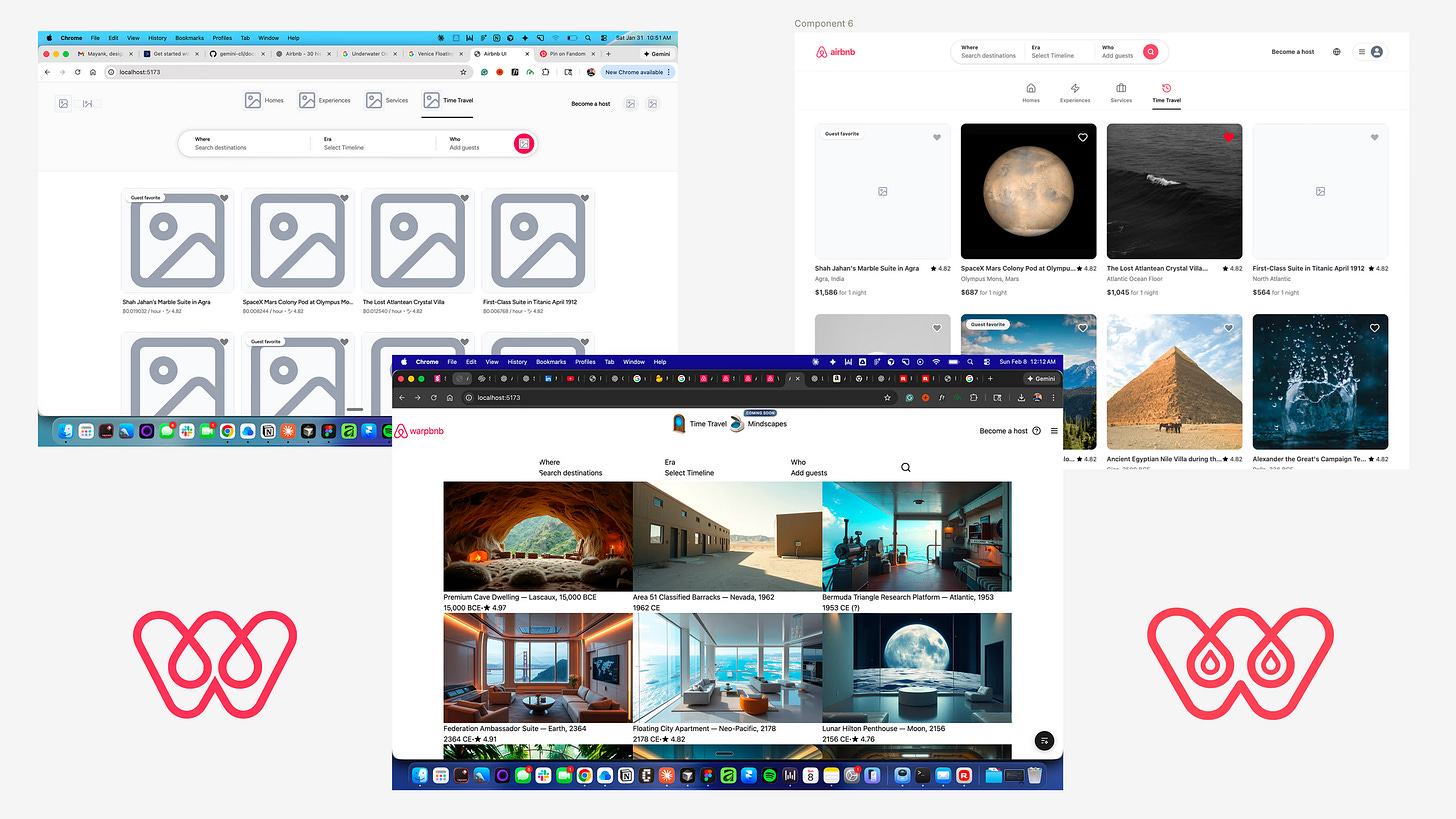Select Mindscapes tab on warpbnb page
The height and width of the screenshot is (819, 1456).
759,423
